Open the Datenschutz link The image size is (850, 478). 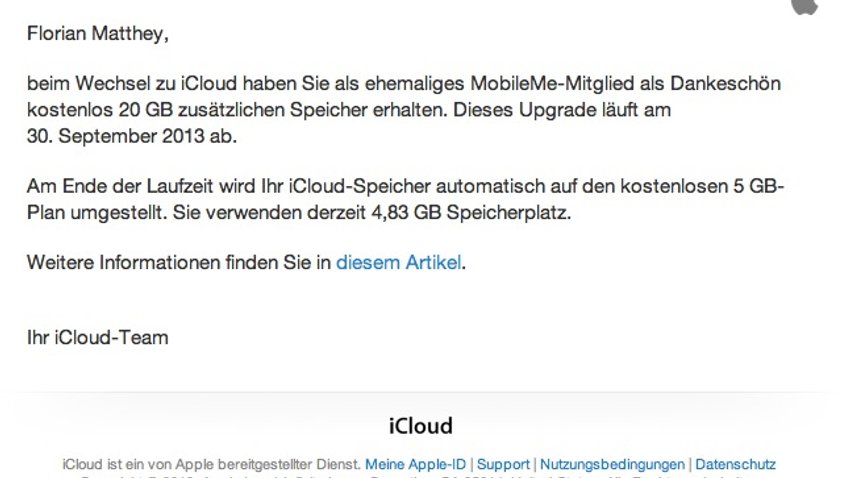point(735,464)
